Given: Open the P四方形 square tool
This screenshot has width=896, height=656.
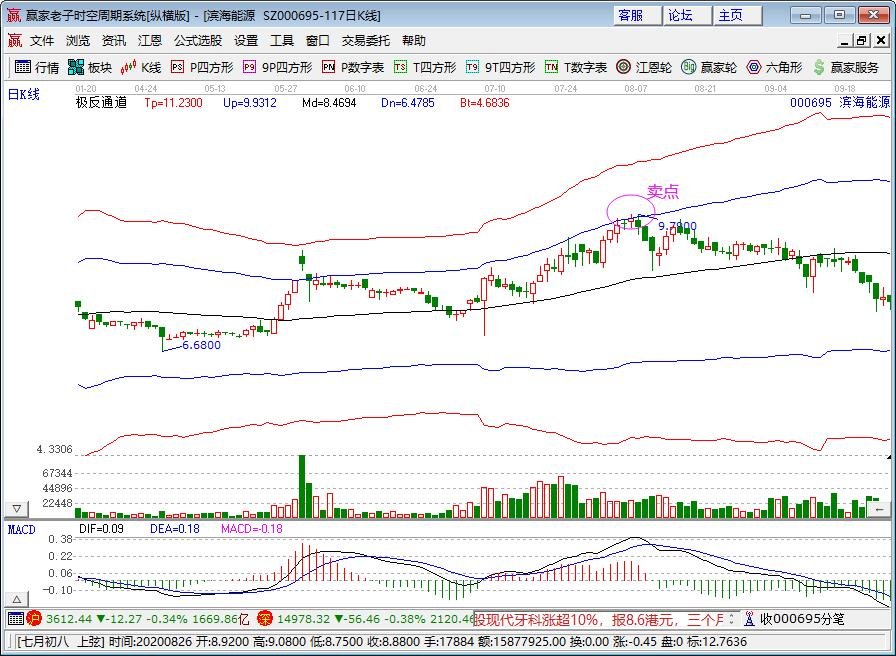Looking at the screenshot, I should pos(203,67).
